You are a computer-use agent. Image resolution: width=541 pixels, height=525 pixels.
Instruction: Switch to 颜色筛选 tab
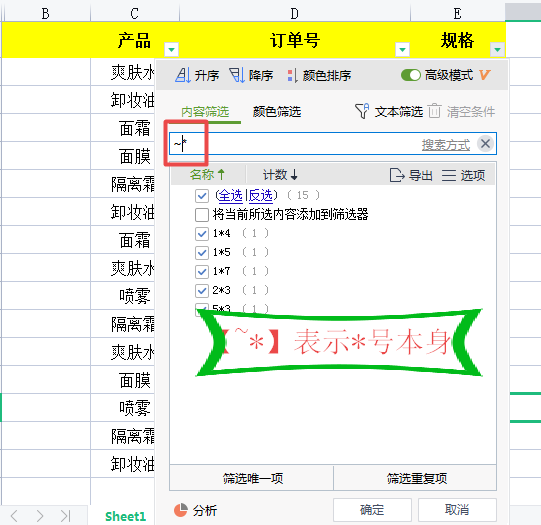(x=277, y=111)
